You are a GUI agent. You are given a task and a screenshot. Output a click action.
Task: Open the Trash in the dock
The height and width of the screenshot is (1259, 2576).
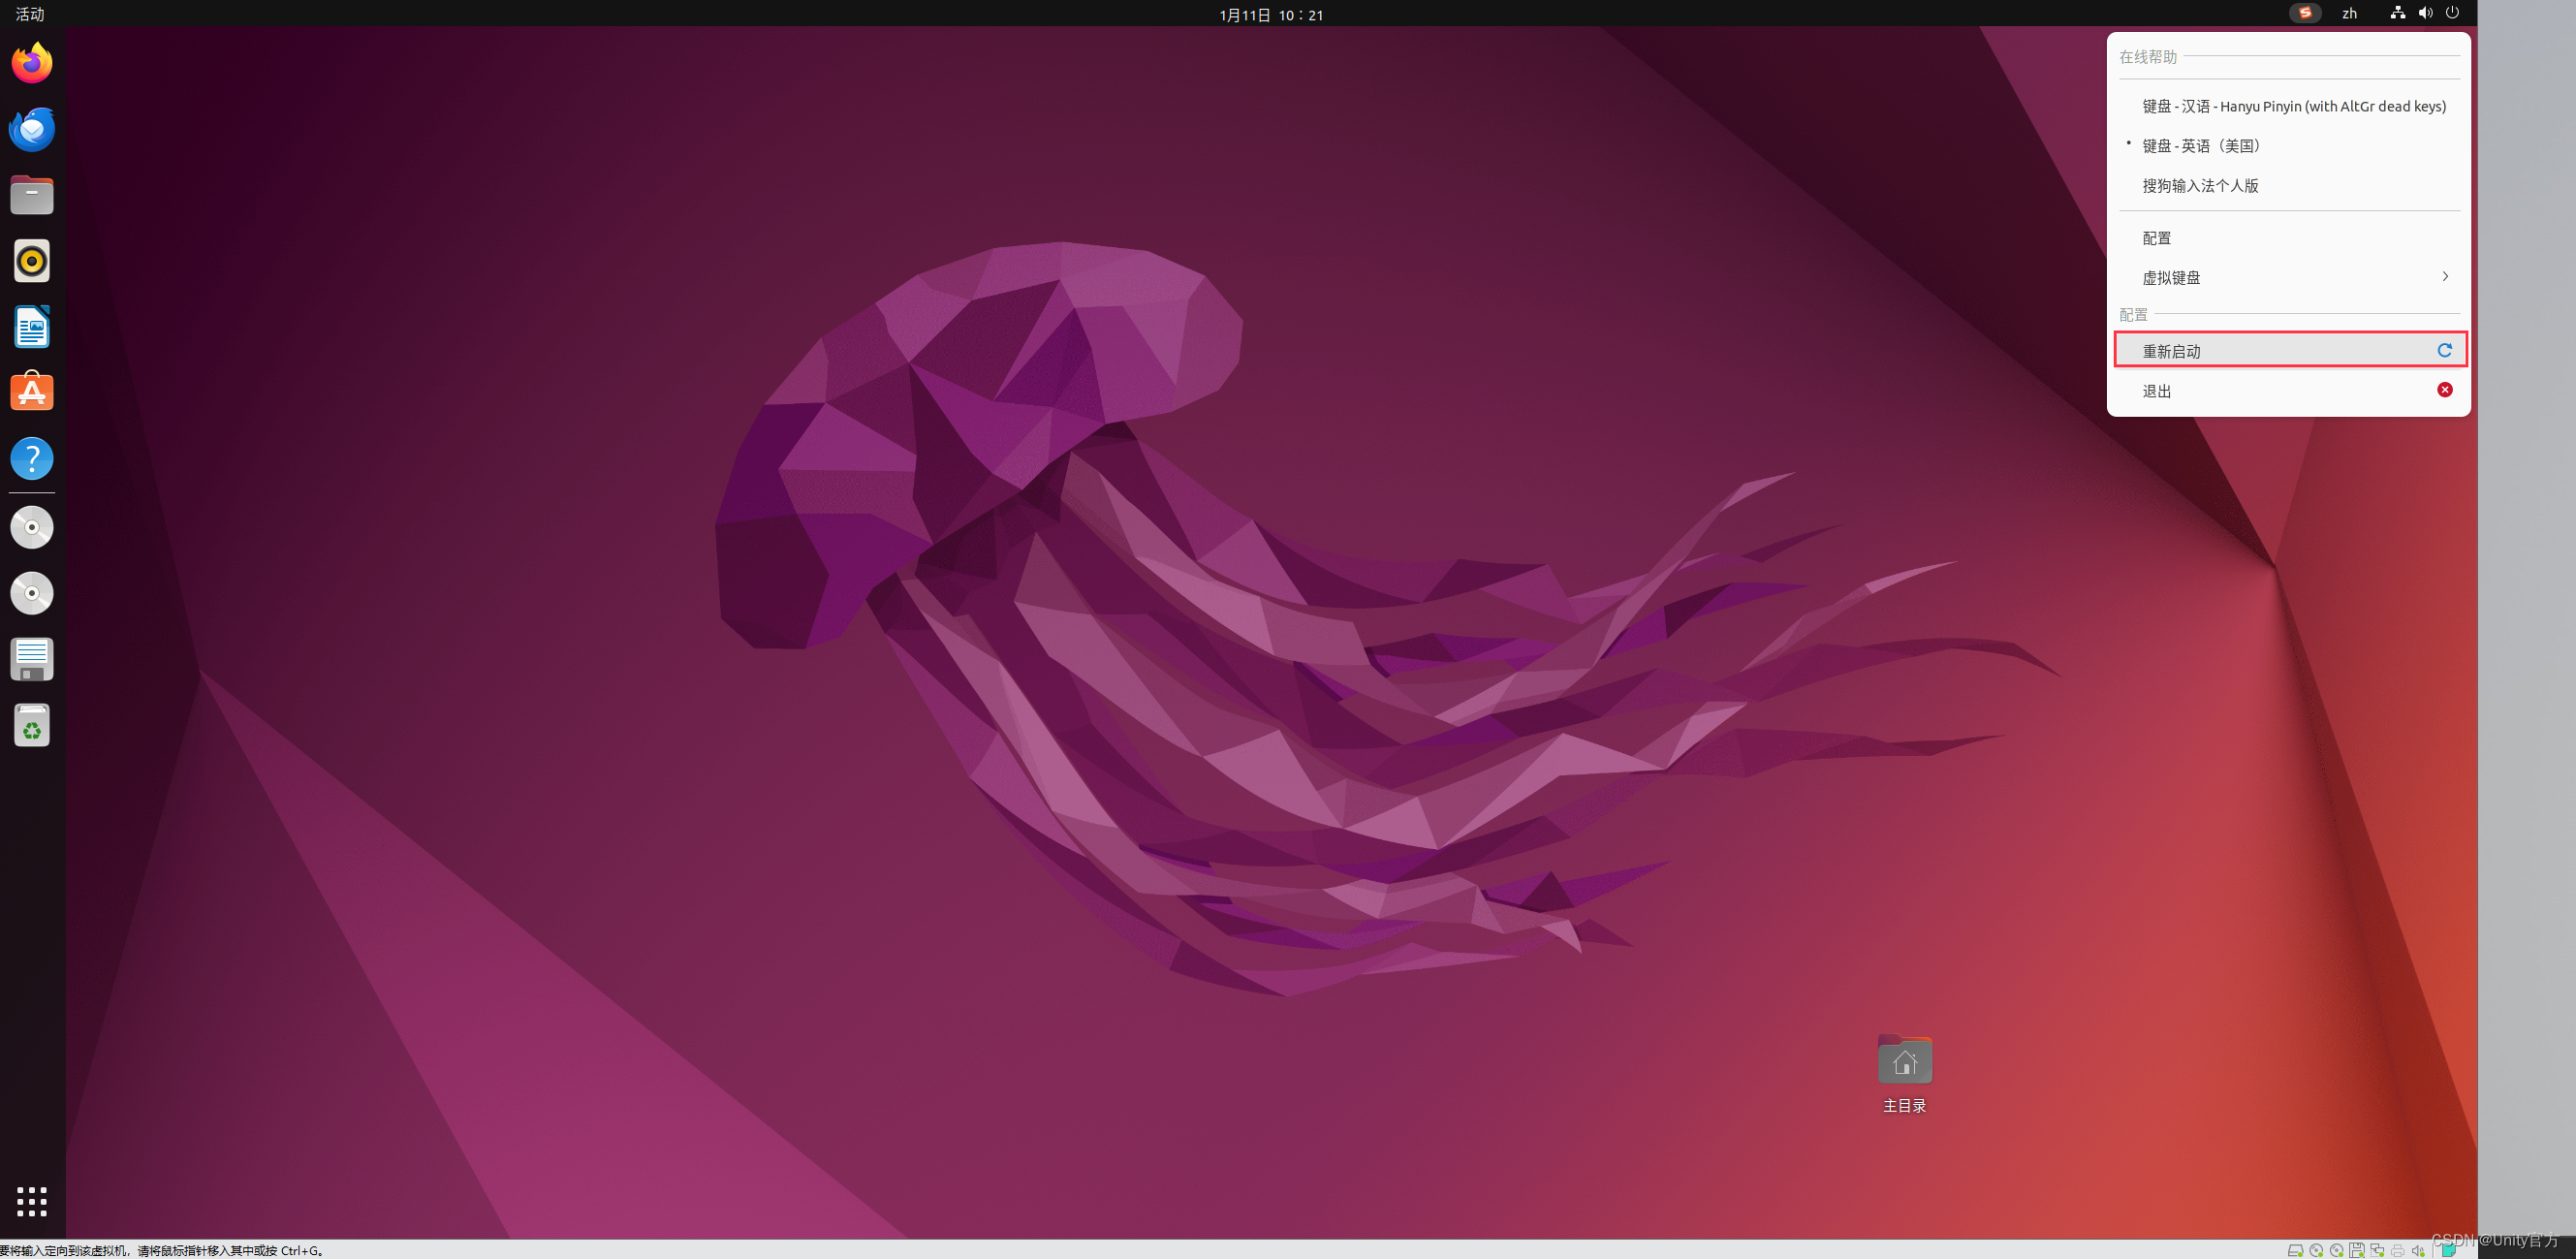coord(32,725)
